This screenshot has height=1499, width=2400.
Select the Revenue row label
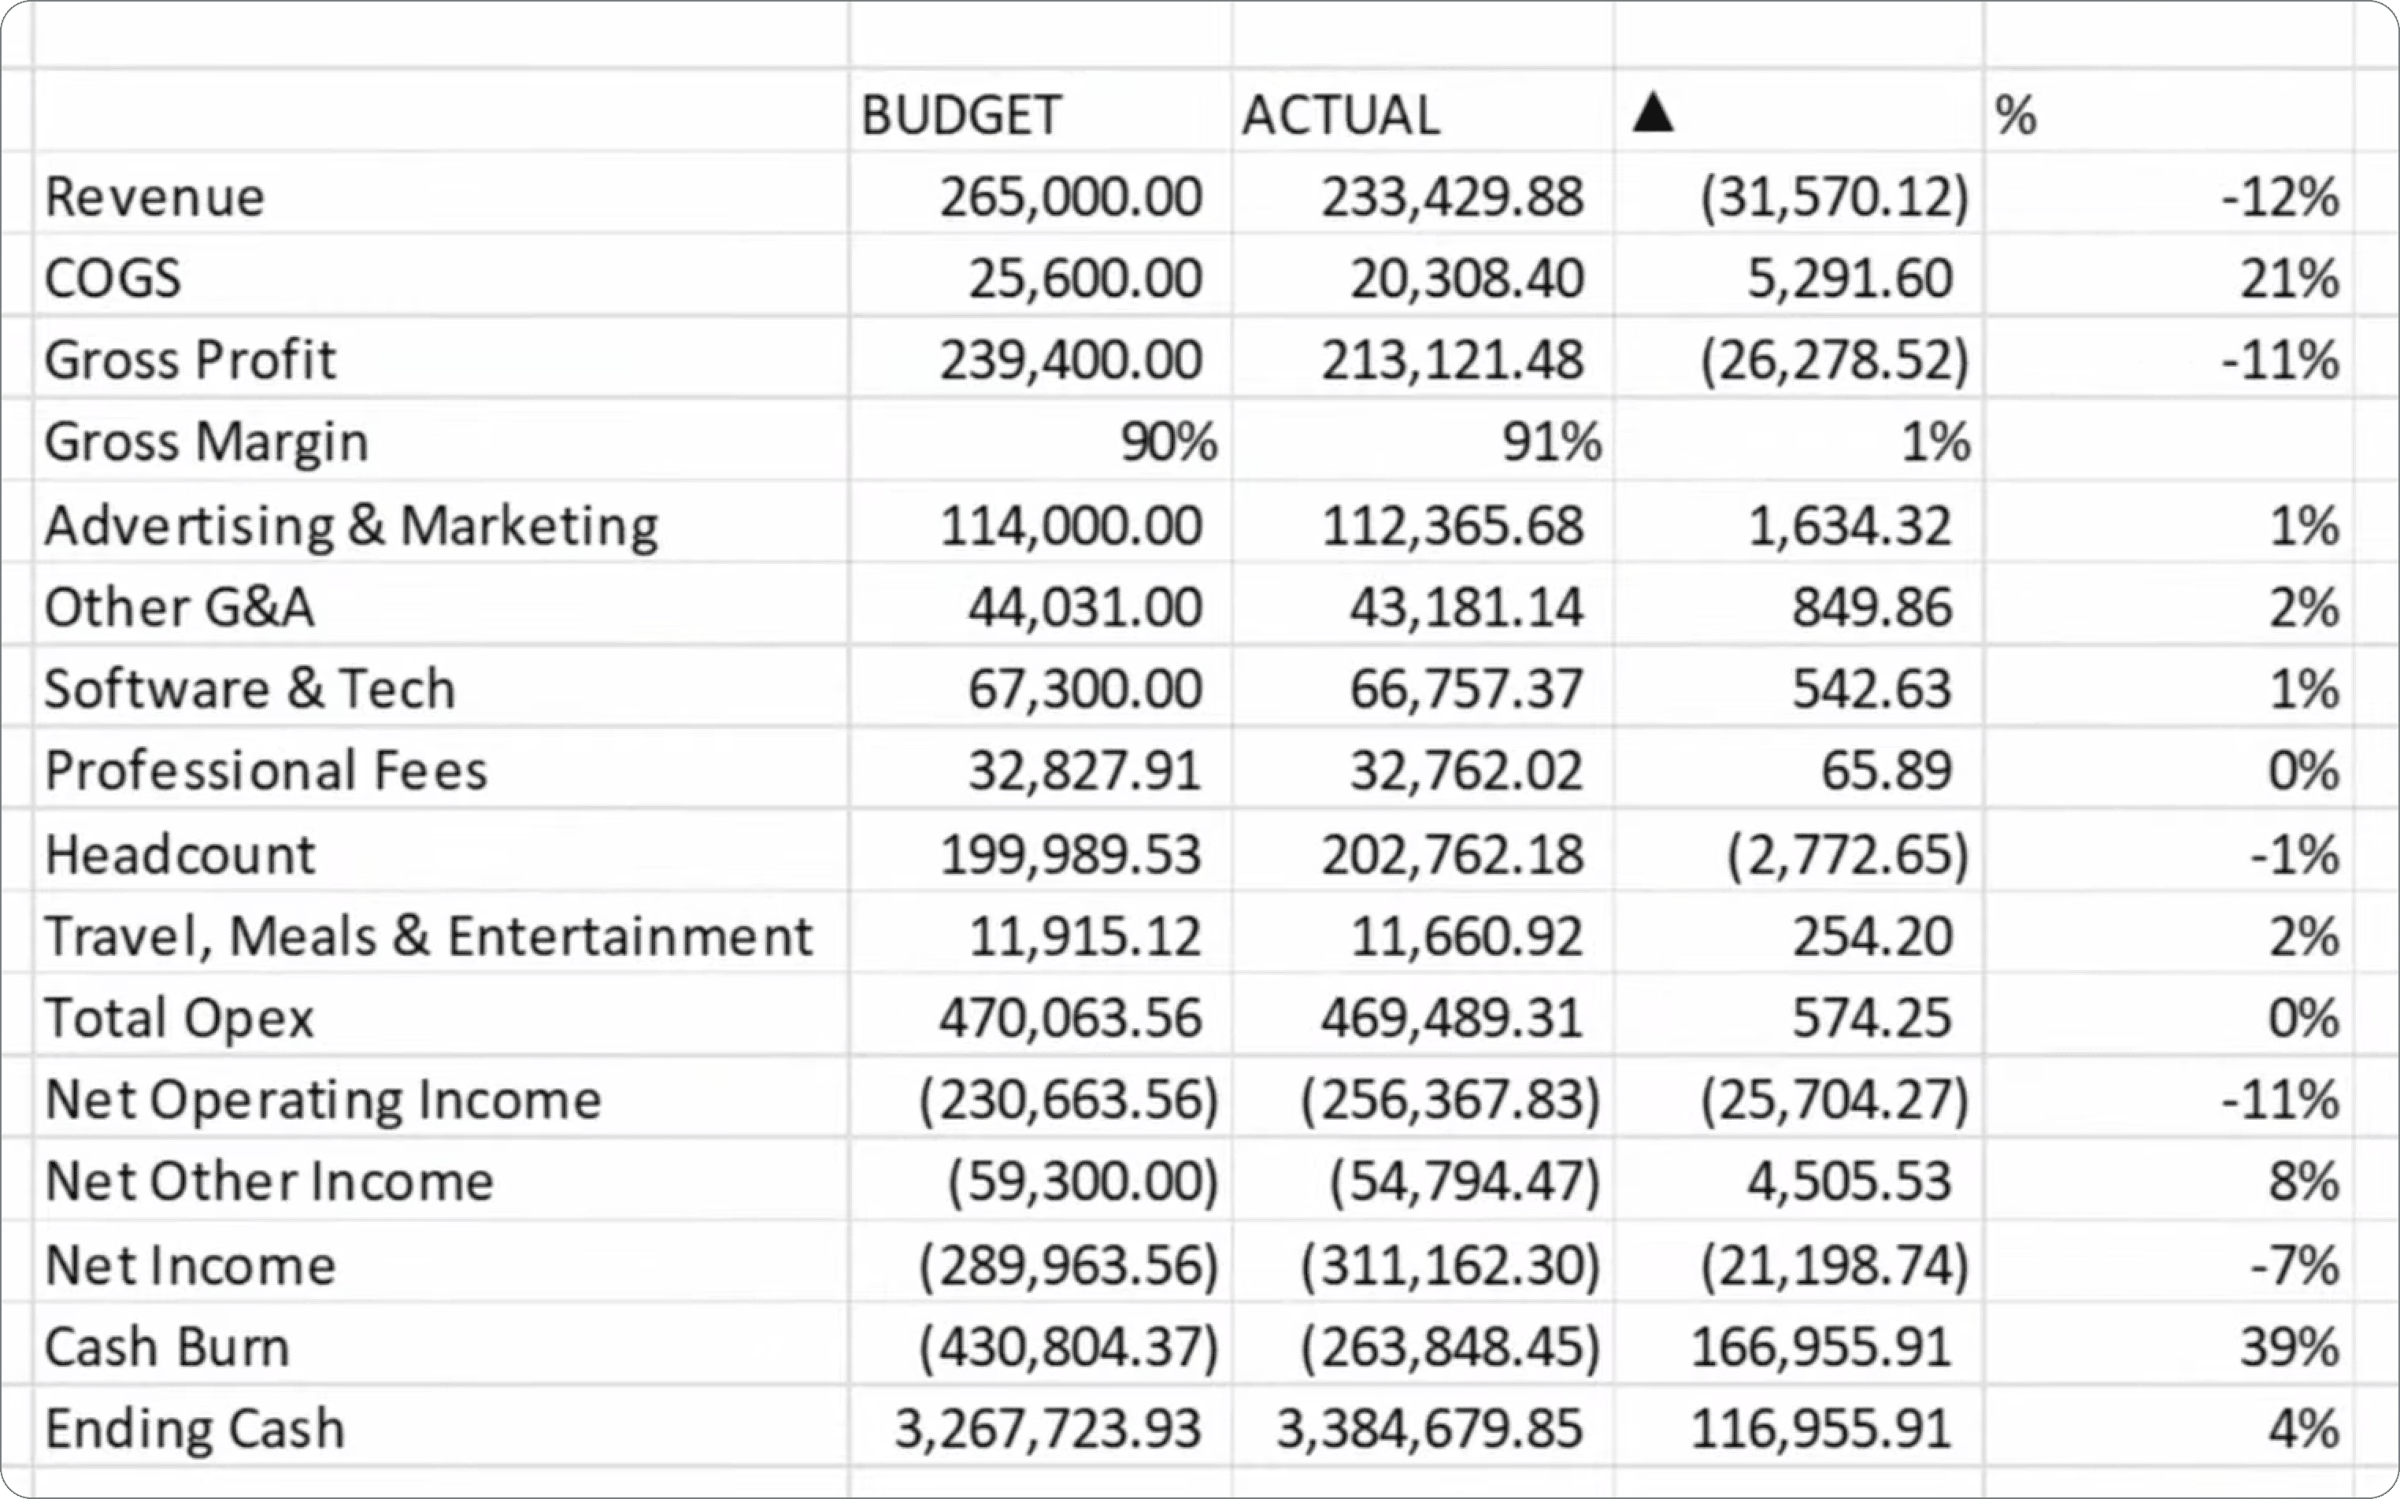pos(155,196)
